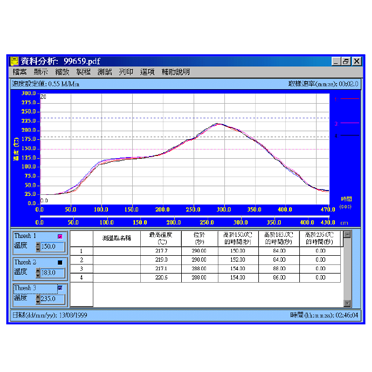The width and height of the screenshot is (372, 372).
Task: Click the stepper beside the 183.0 temperature
Action: pyautogui.click(x=38, y=273)
